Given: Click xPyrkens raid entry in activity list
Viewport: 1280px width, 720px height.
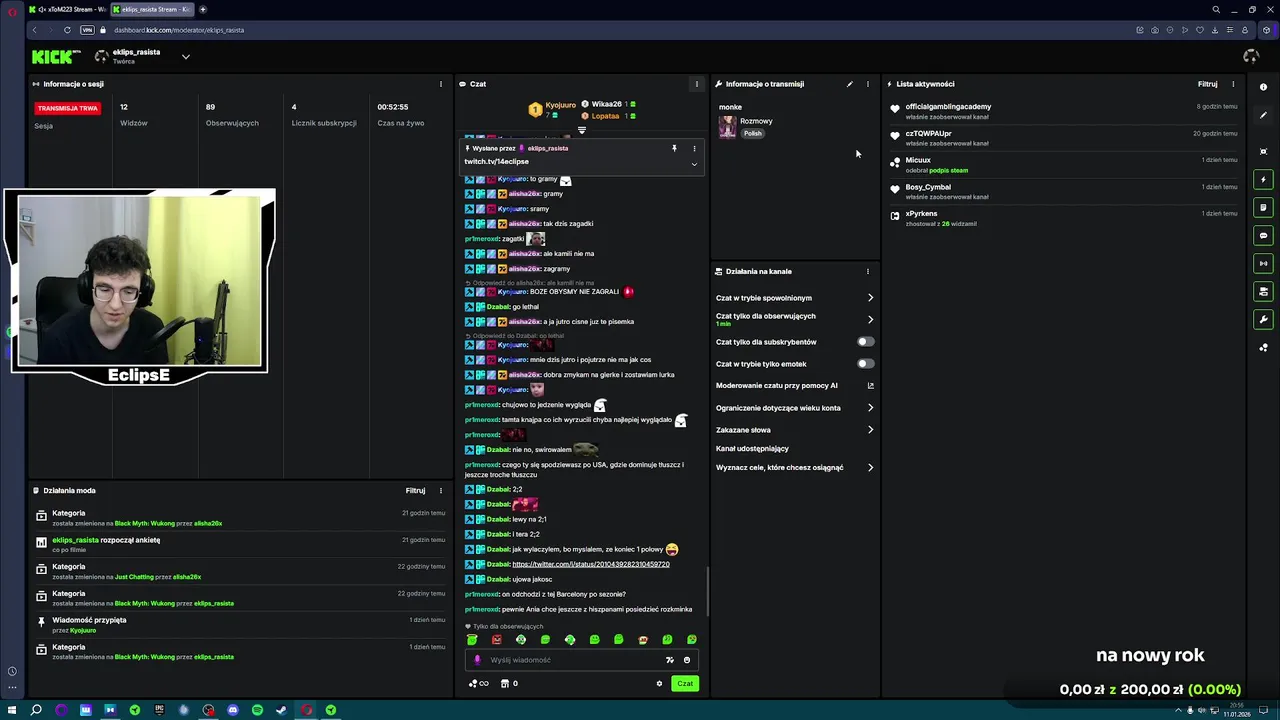Looking at the screenshot, I should point(1063,218).
